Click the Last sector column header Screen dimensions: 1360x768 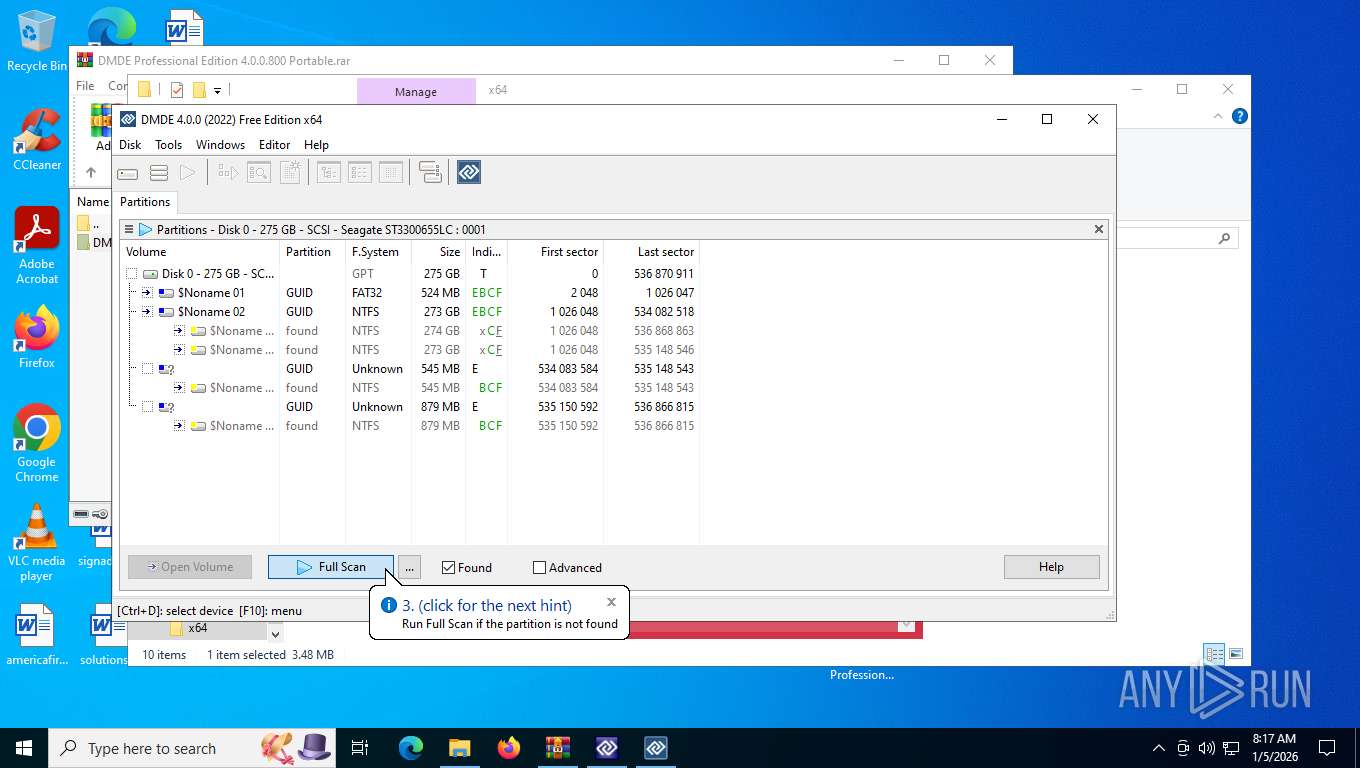[652, 252]
